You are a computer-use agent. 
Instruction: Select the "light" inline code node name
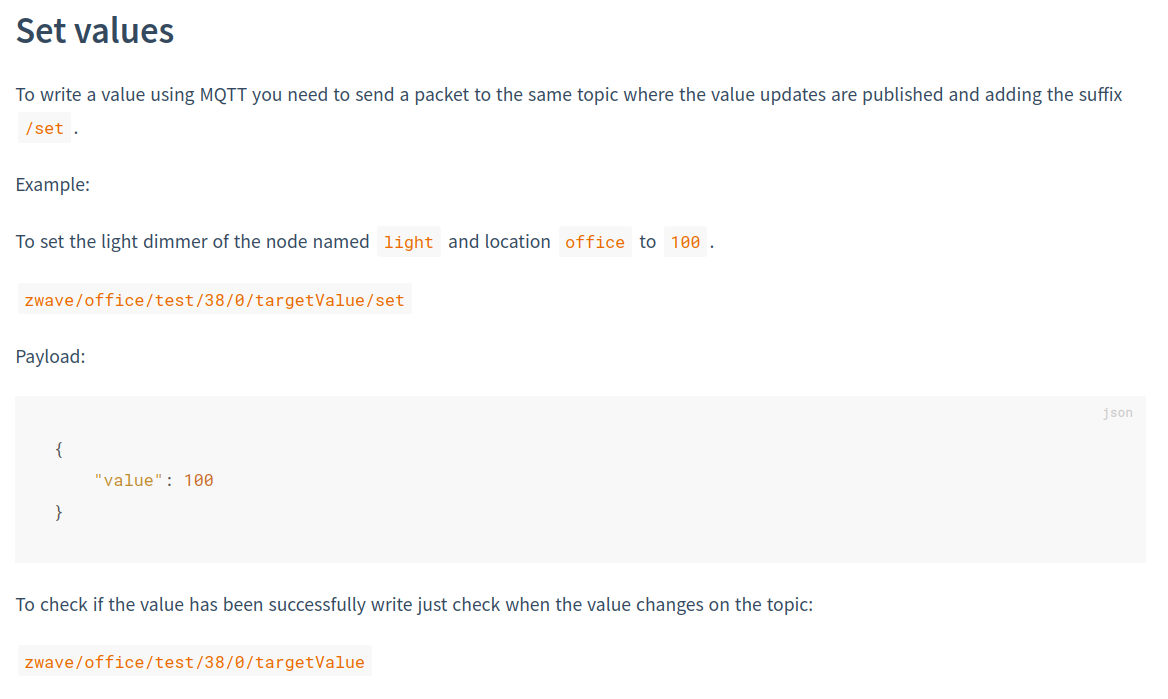pyautogui.click(x=408, y=242)
